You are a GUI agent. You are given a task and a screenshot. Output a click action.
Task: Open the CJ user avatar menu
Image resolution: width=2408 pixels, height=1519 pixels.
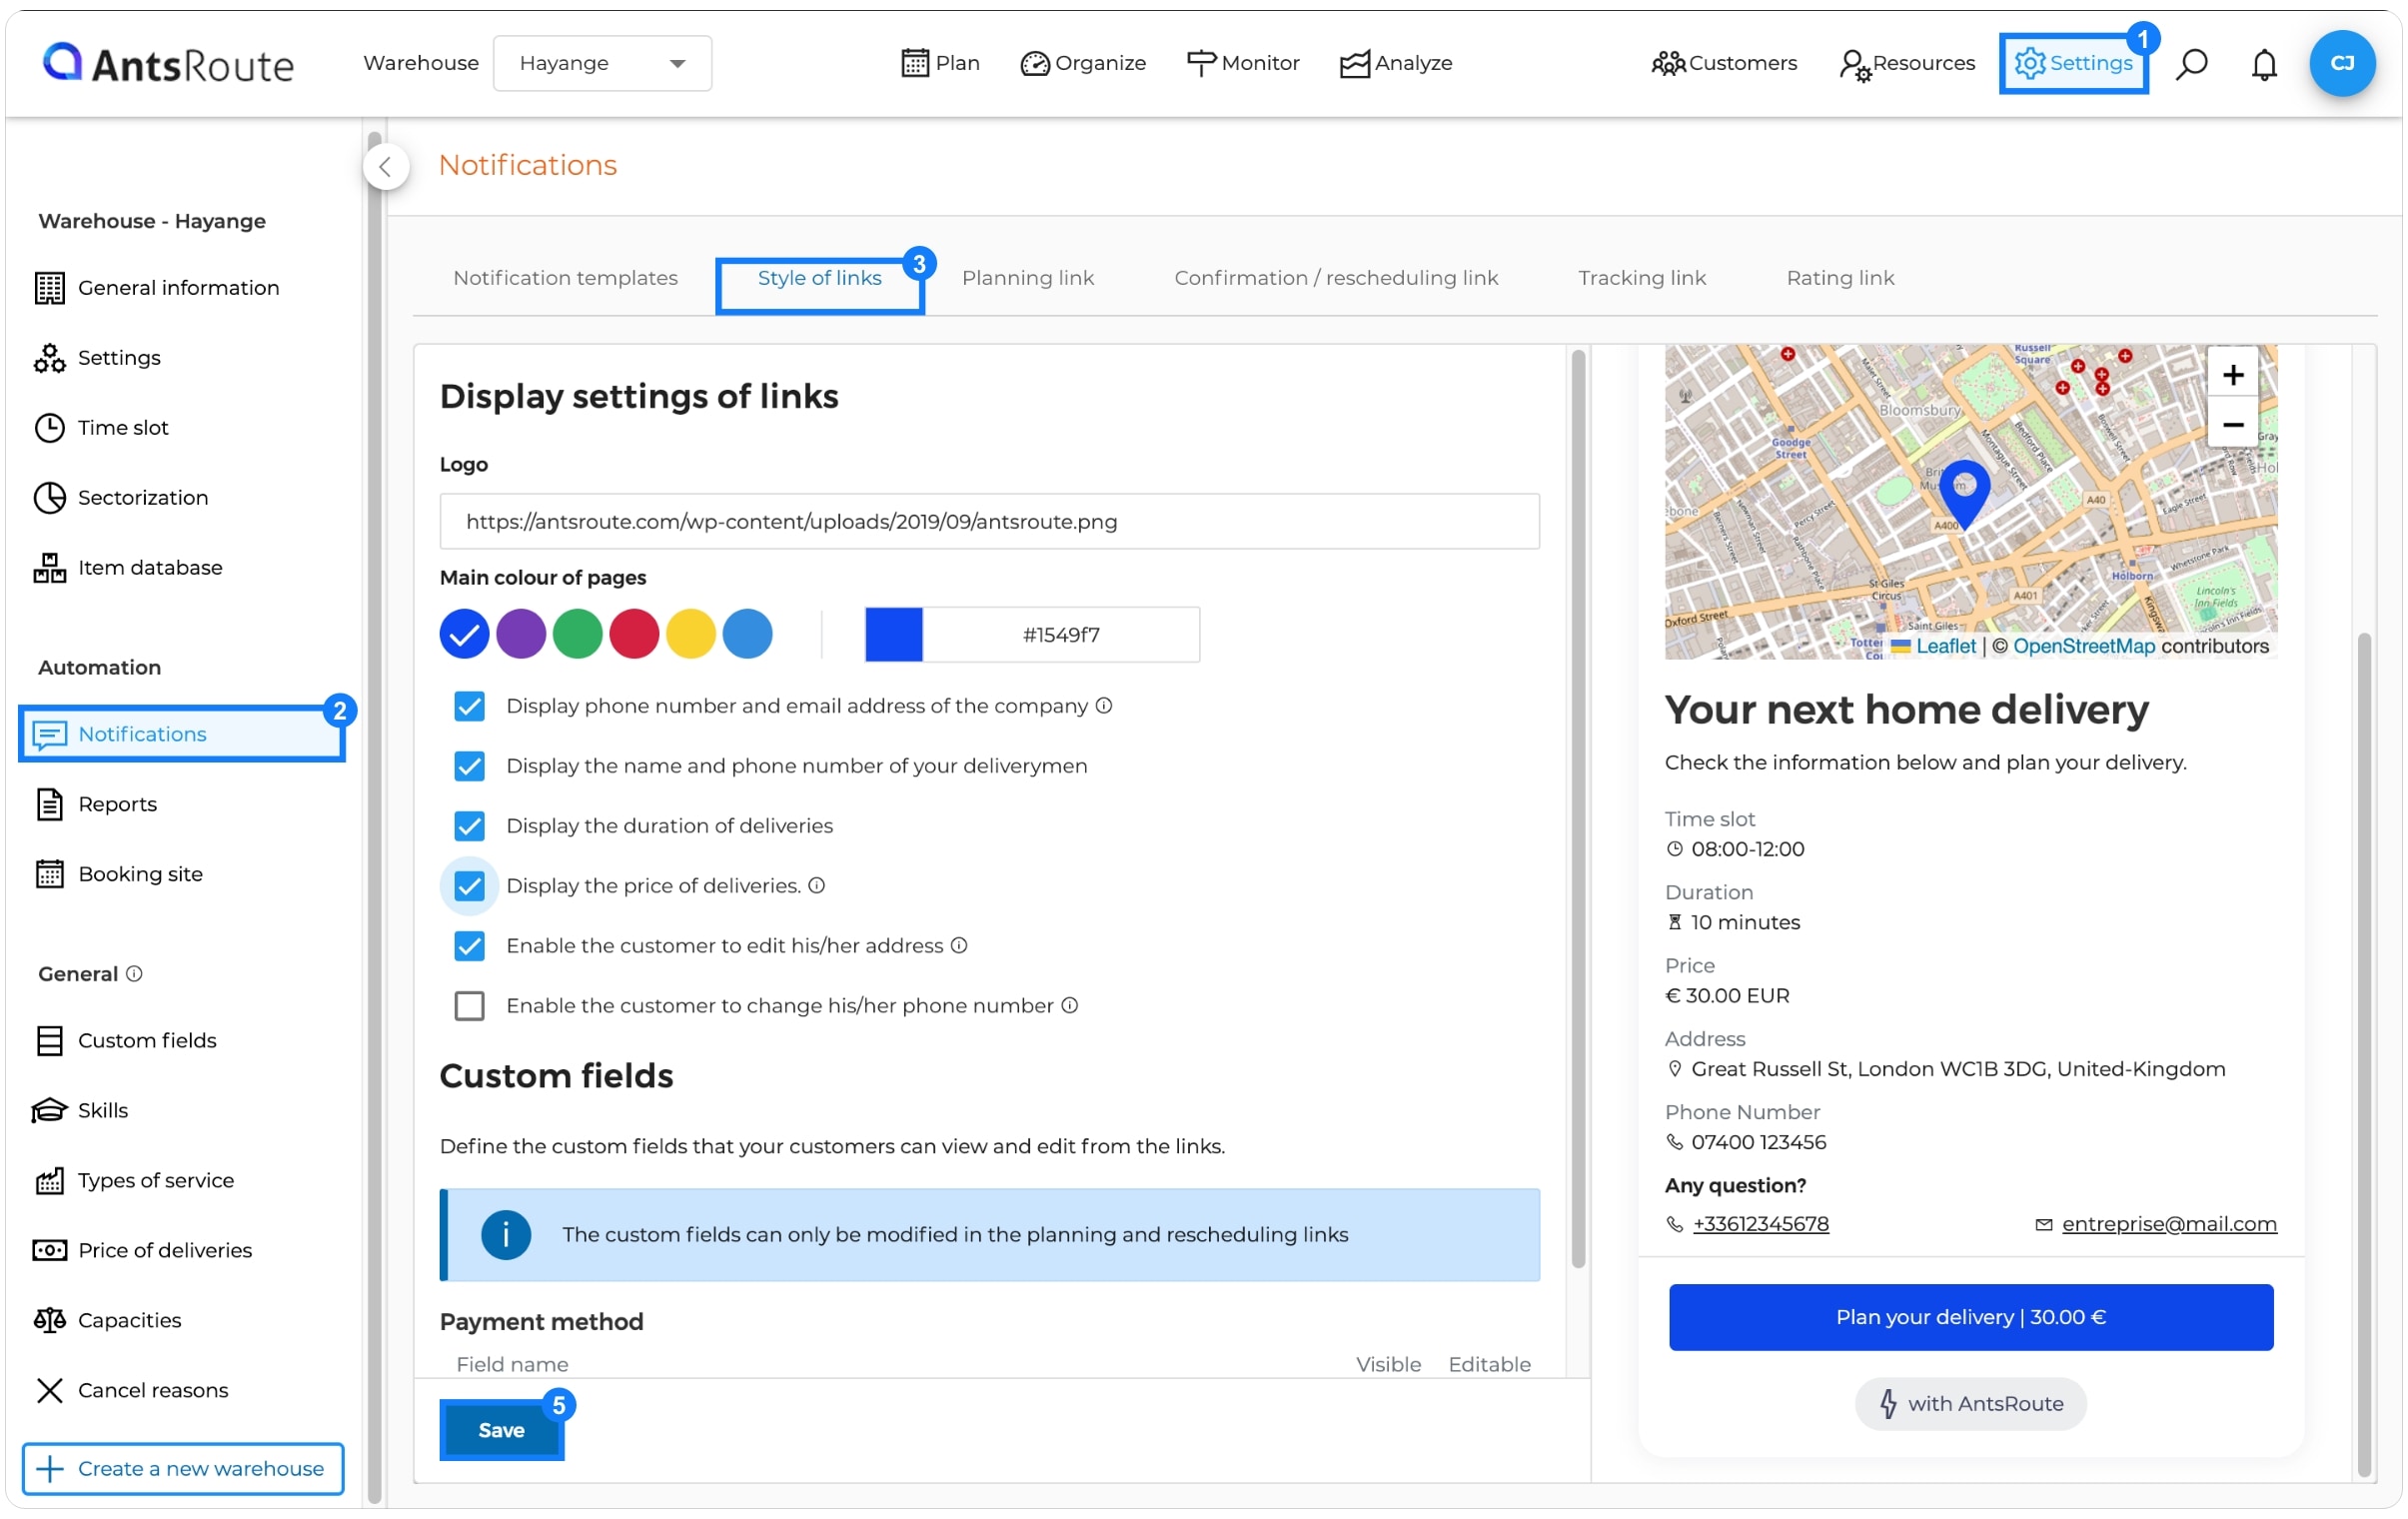tap(2341, 63)
